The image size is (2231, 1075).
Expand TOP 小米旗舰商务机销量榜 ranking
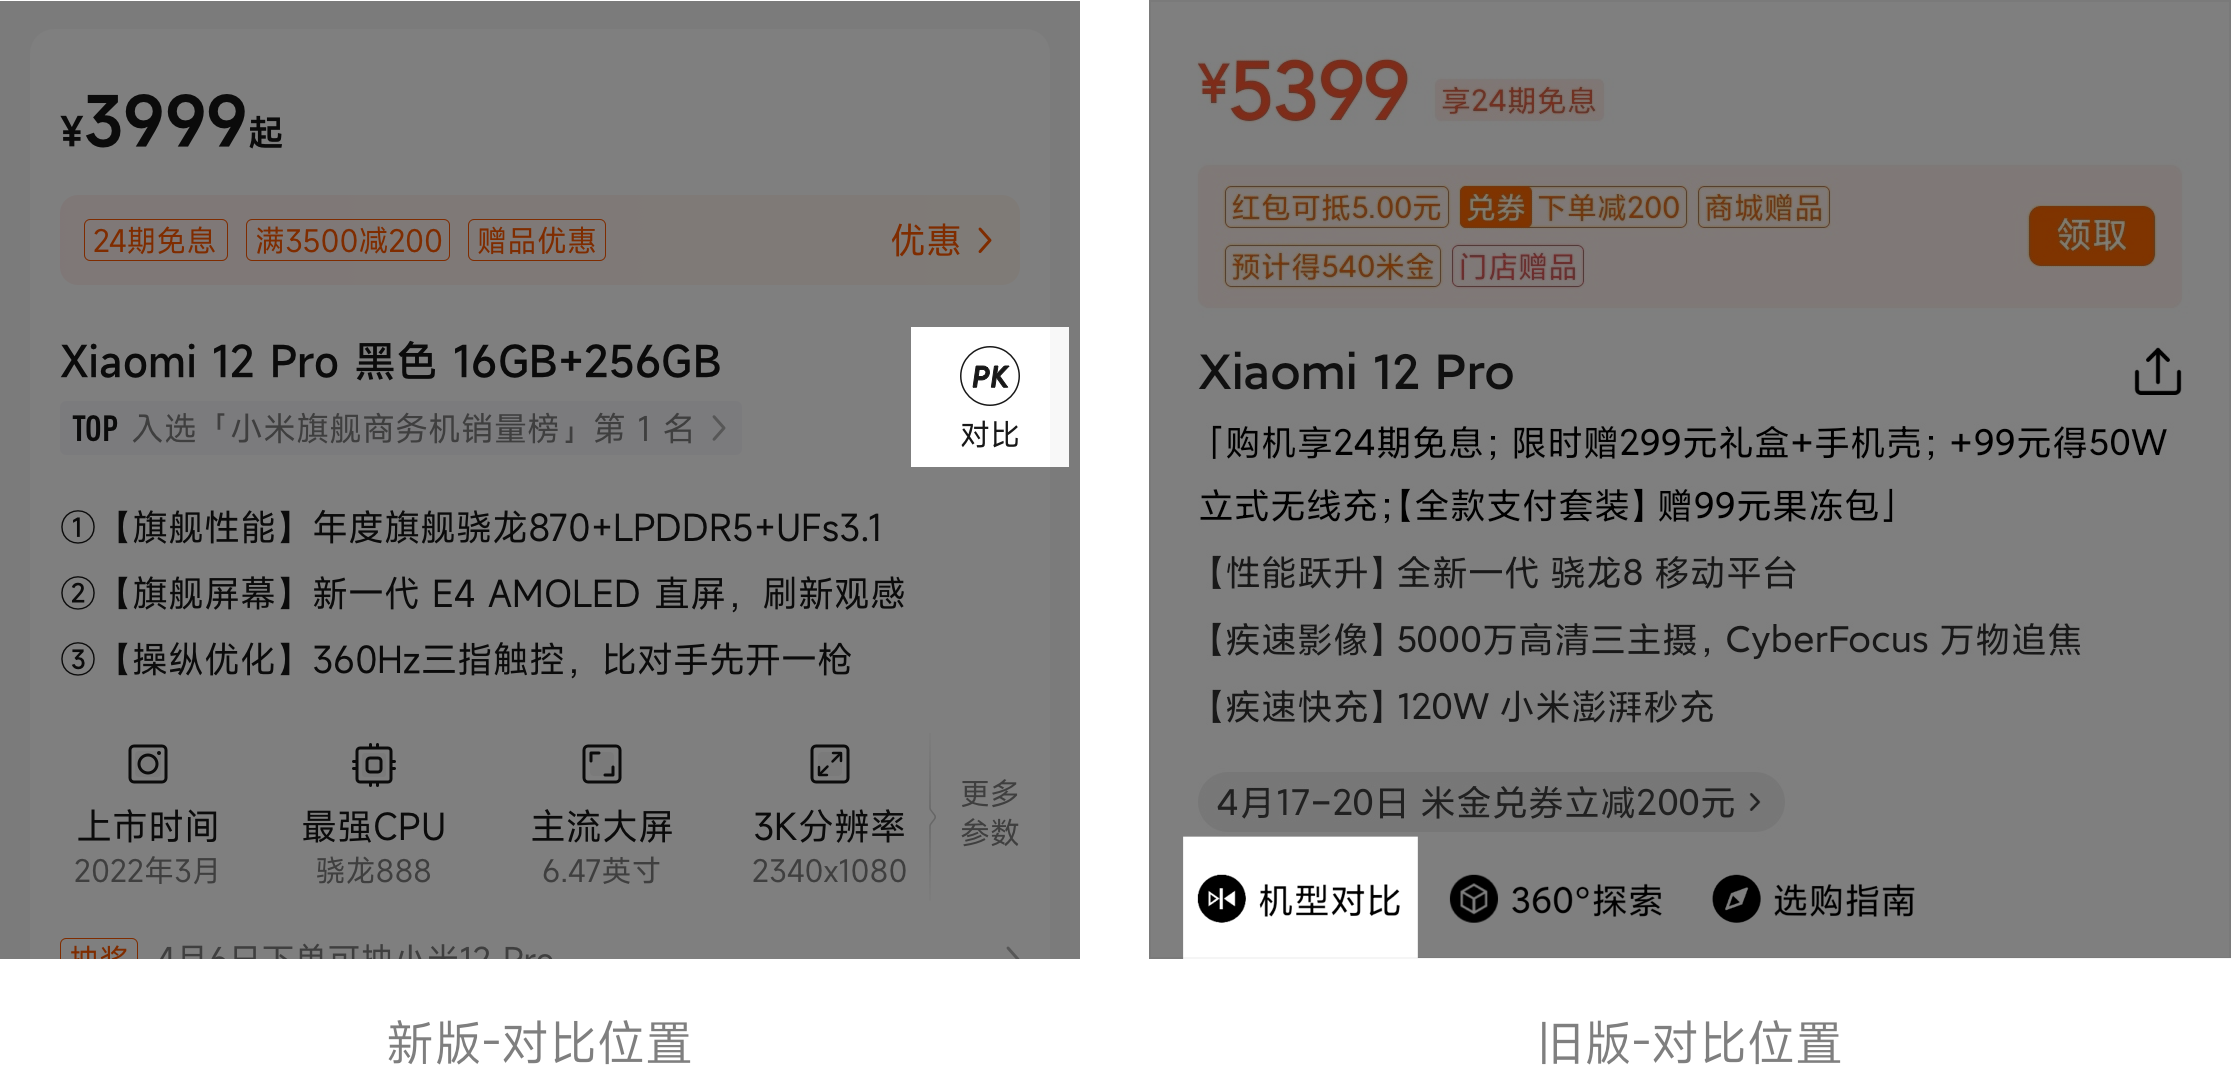400,428
